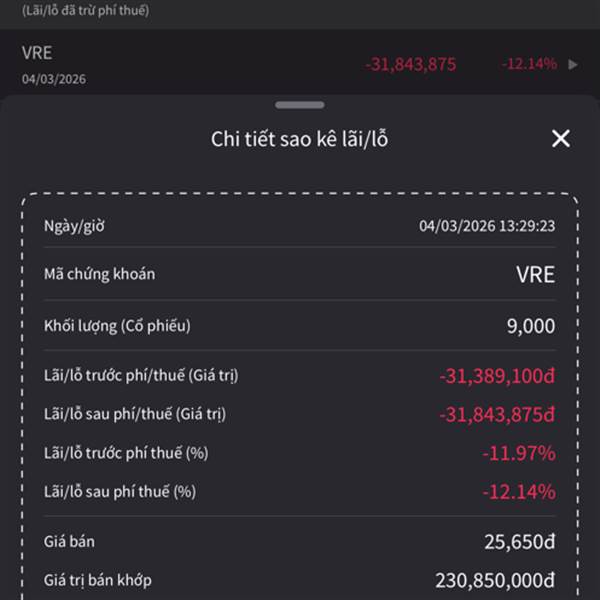The image size is (600, 600).
Task: Tap the Giá trị bán khớp 230,850,000đ value
Action: (x=495, y=580)
